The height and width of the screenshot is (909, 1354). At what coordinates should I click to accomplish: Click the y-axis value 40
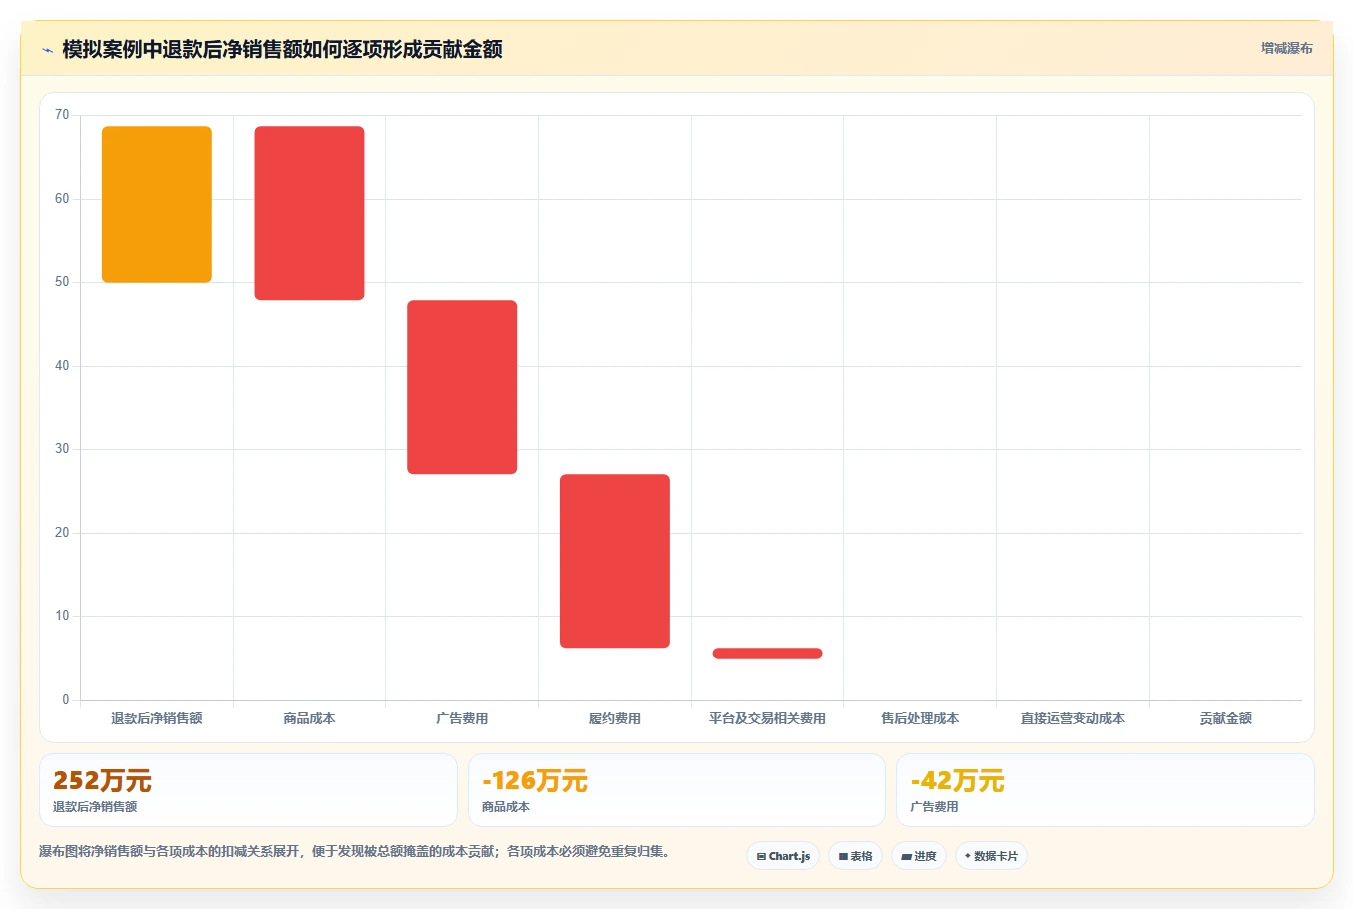[62, 366]
